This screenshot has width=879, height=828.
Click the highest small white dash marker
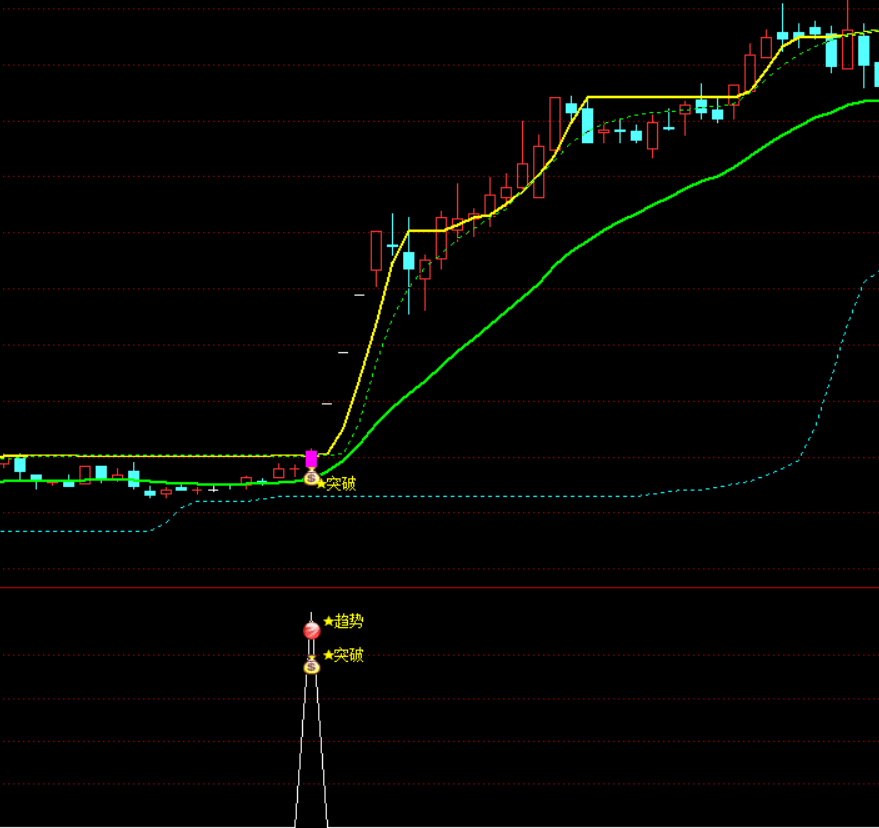click(360, 295)
